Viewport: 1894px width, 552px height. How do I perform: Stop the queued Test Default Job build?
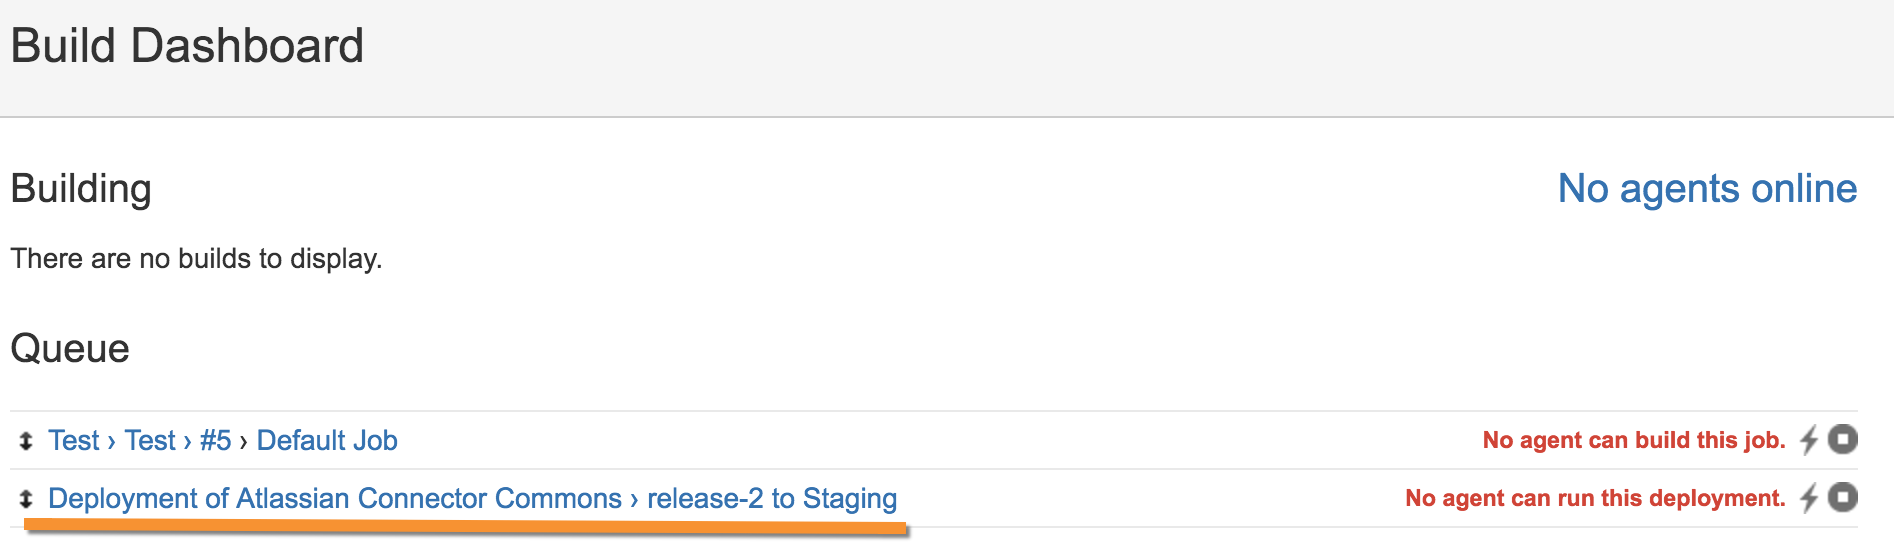coord(1842,439)
